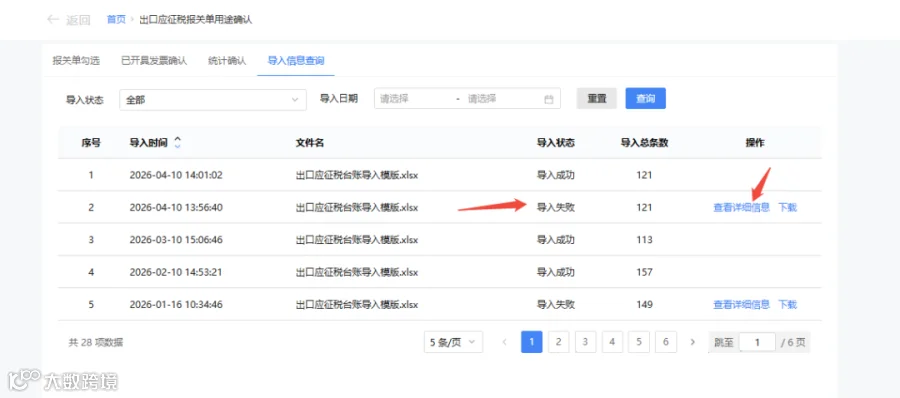The image size is (900, 398).
Task: Click the 文件名 column header
Action: click(x=310, y=143)
